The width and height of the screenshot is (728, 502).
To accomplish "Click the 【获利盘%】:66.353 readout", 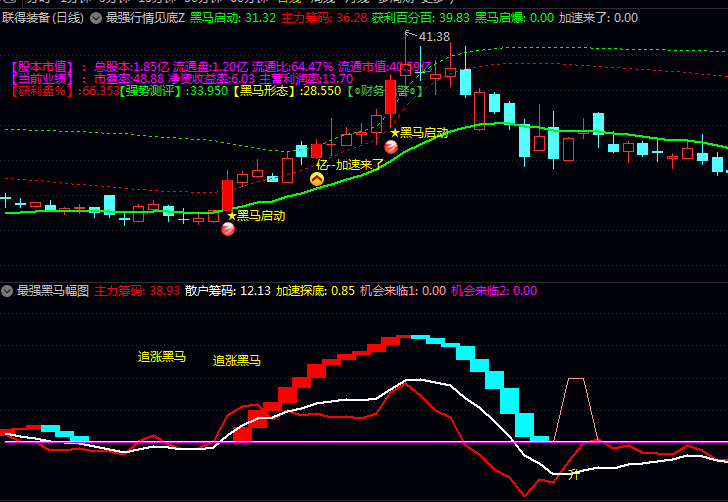I will 65,91.
